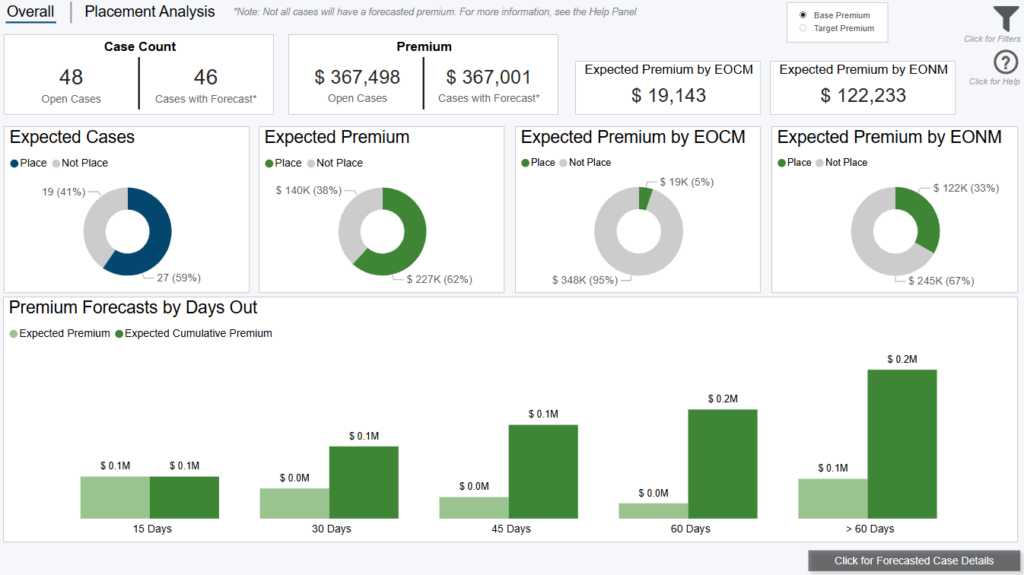Switch to the Overall tab

(30, 12)
